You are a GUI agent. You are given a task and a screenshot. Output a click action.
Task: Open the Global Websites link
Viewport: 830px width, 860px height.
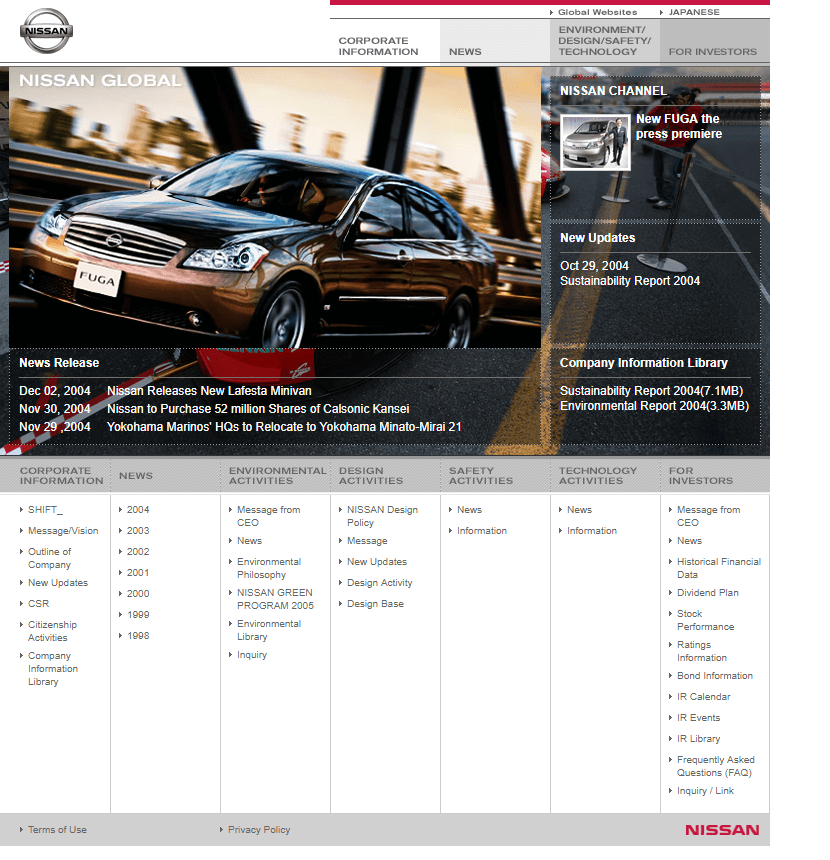pos(597,12)
